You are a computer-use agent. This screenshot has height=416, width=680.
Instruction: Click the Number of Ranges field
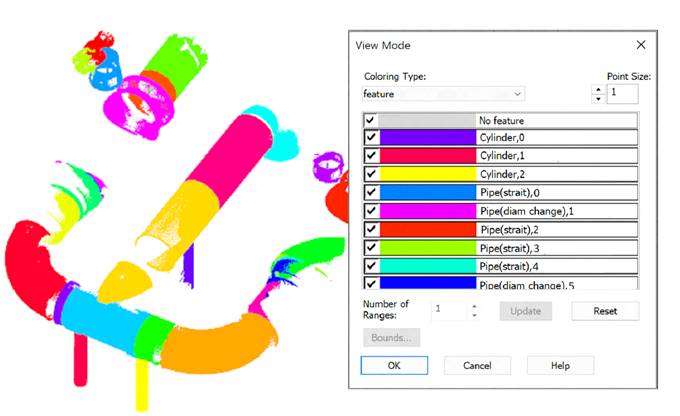coord(450,311)
